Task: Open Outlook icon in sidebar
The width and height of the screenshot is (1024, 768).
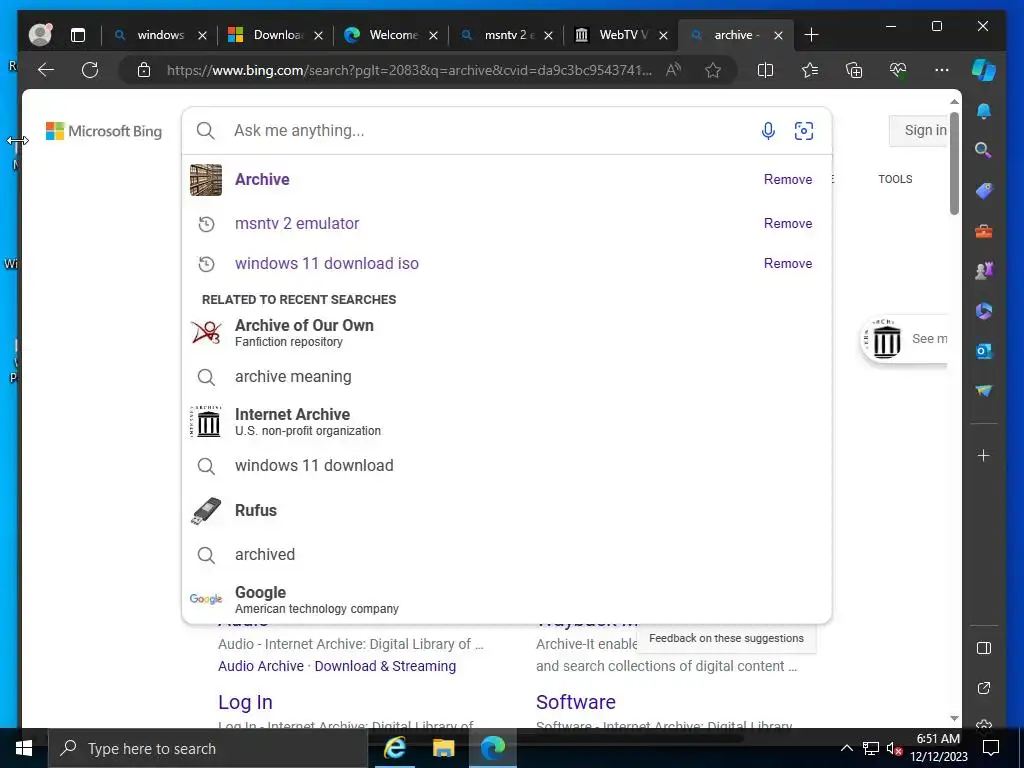Action: (984, 351)
